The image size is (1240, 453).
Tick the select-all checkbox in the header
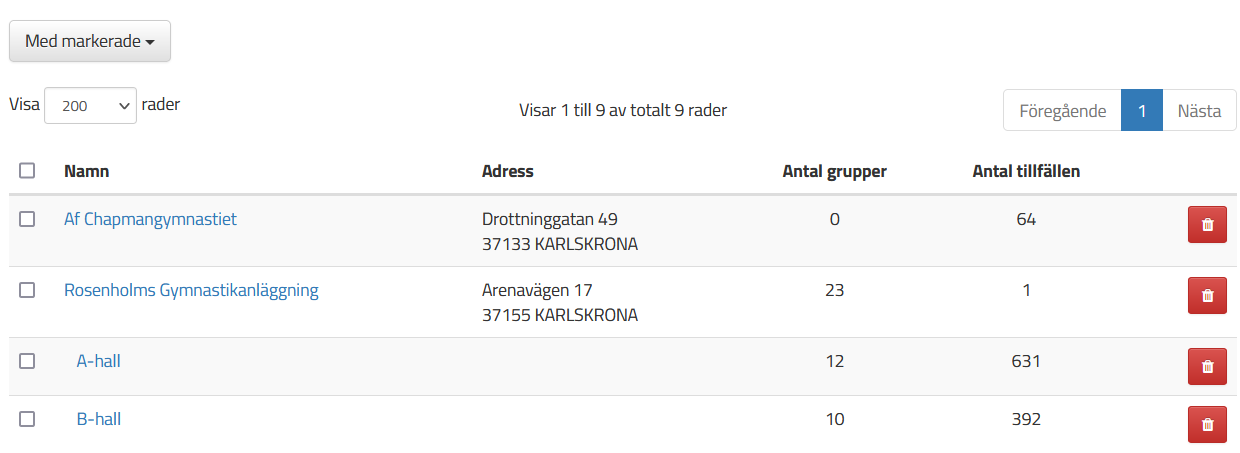tap(27, 171)
